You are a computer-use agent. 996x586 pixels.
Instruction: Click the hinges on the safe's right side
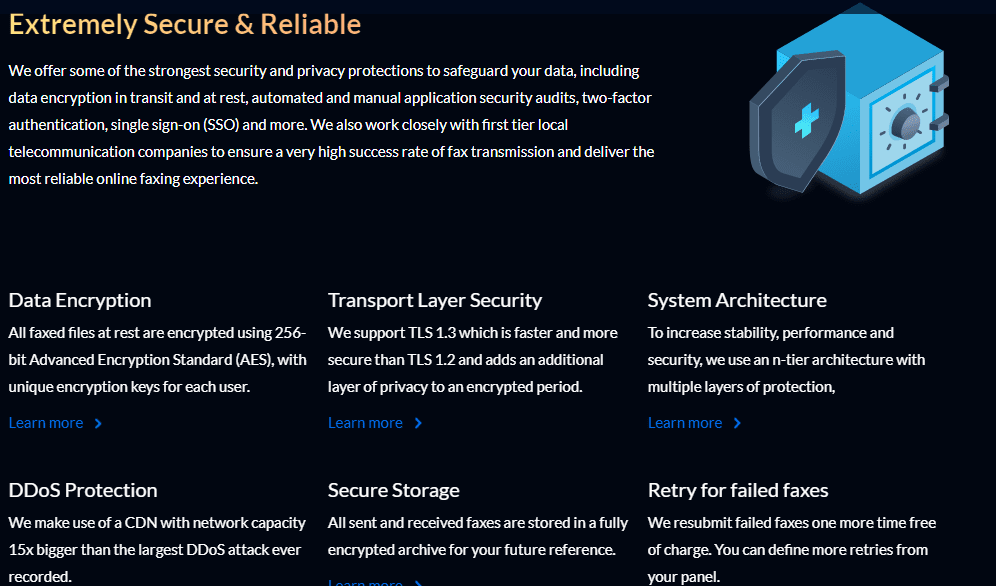[x=939, y=103]
